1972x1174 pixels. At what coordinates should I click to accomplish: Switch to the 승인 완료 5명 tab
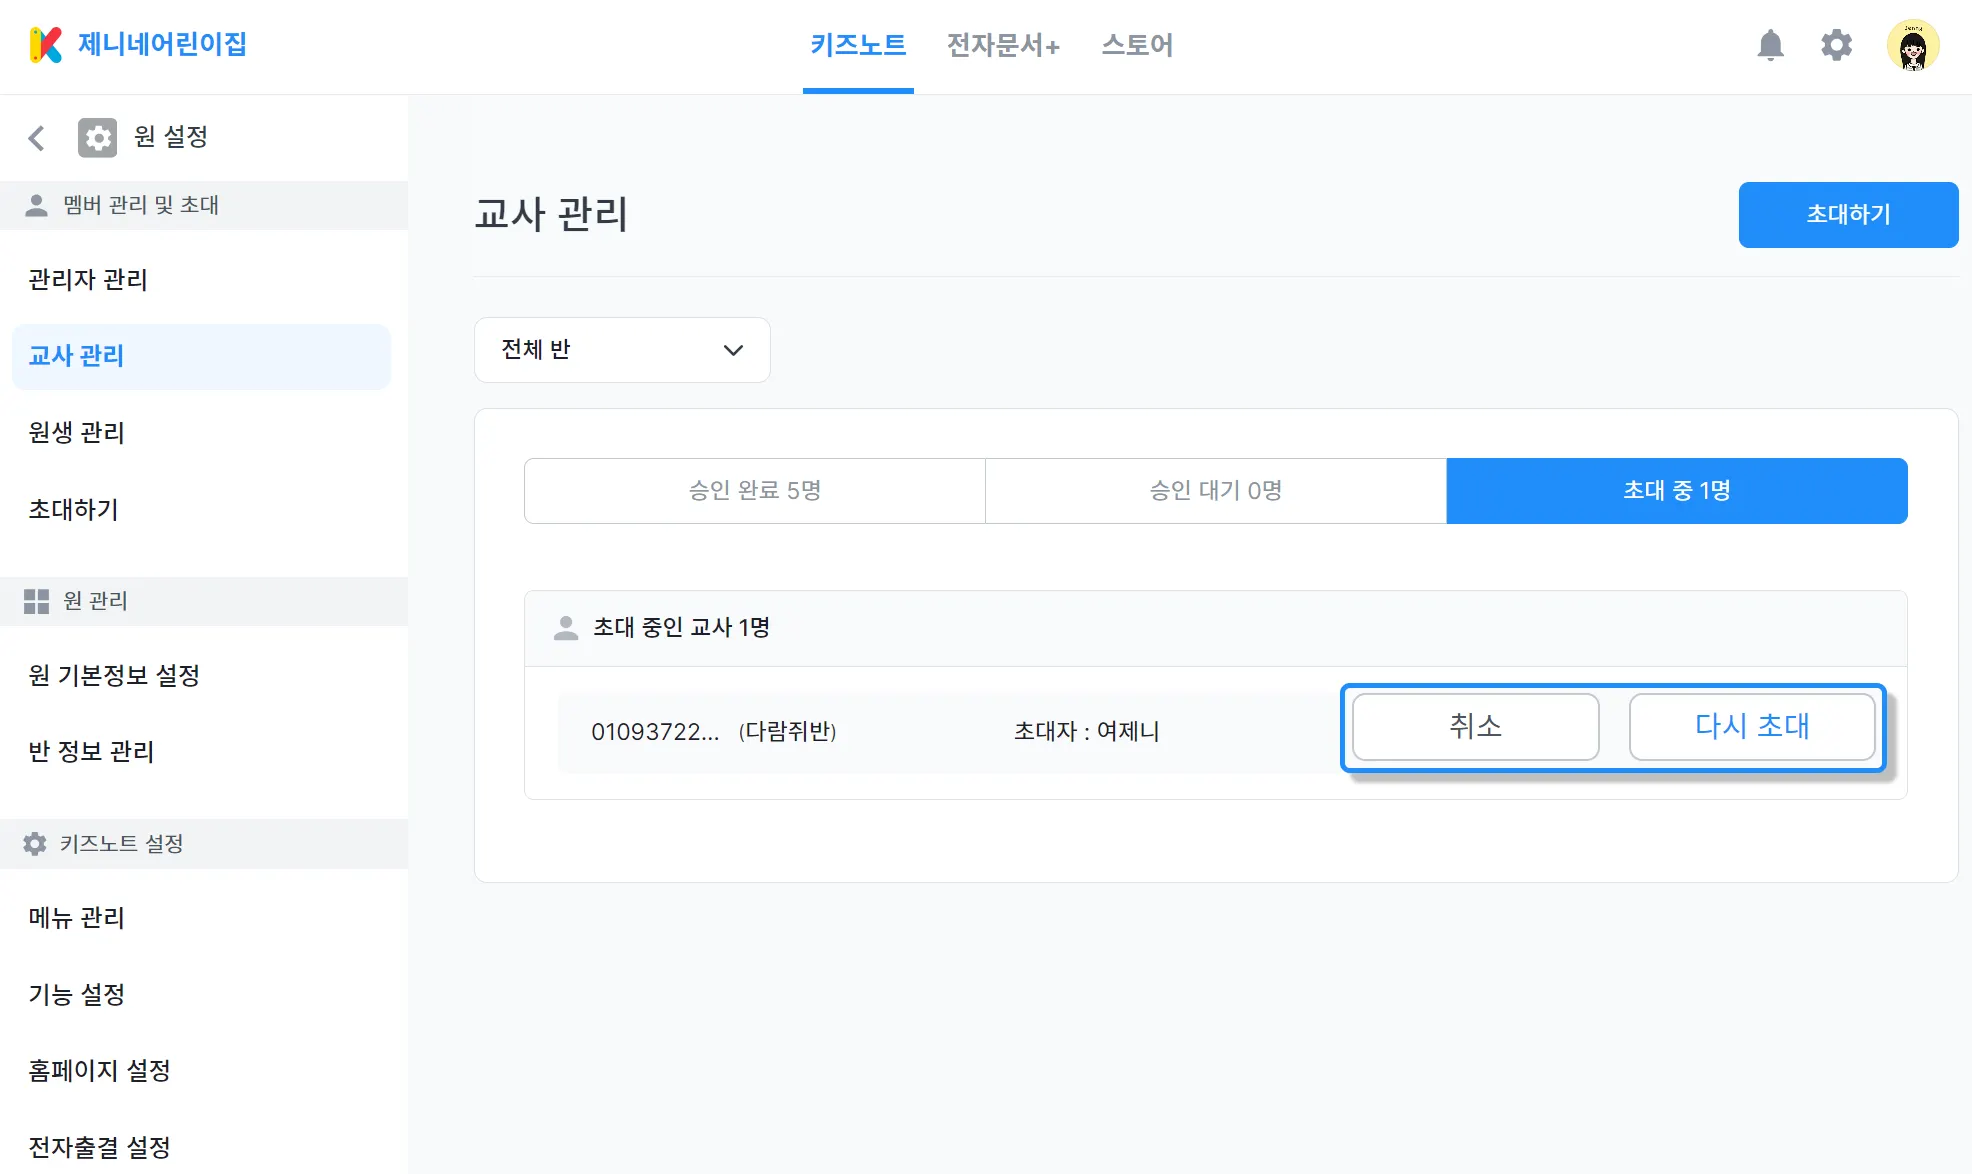coord(754,491)
